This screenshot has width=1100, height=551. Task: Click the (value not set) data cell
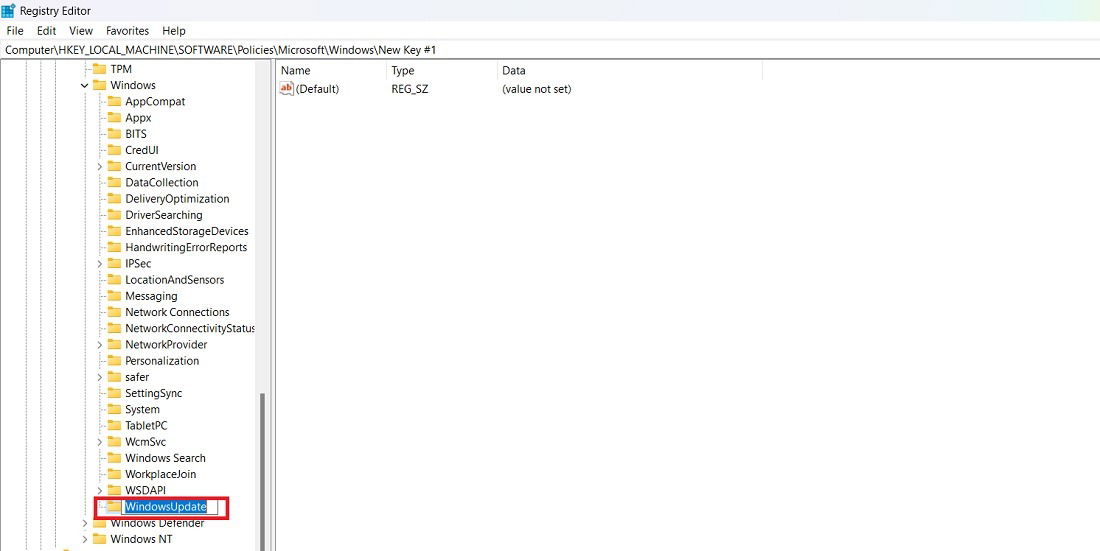537,89
